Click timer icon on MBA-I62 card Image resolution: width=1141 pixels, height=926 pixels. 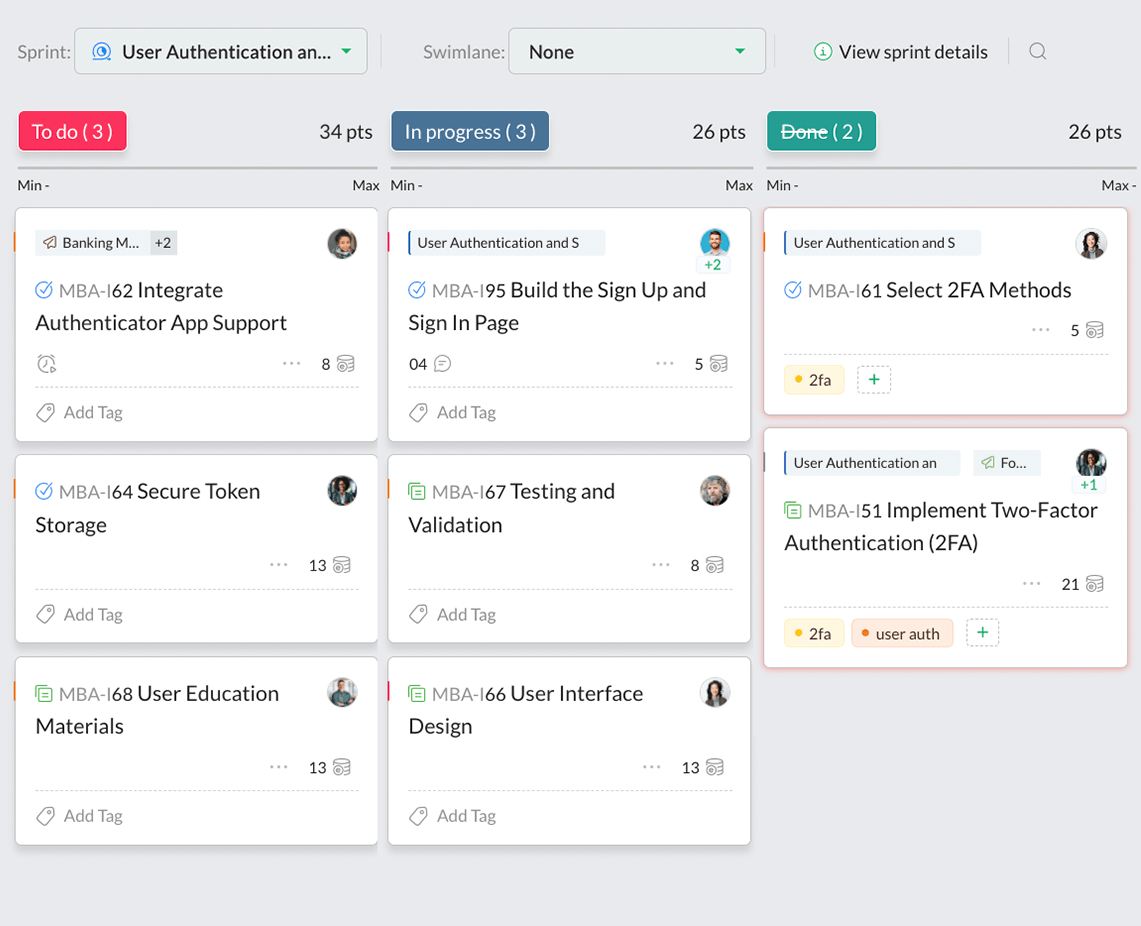(46, 364)
